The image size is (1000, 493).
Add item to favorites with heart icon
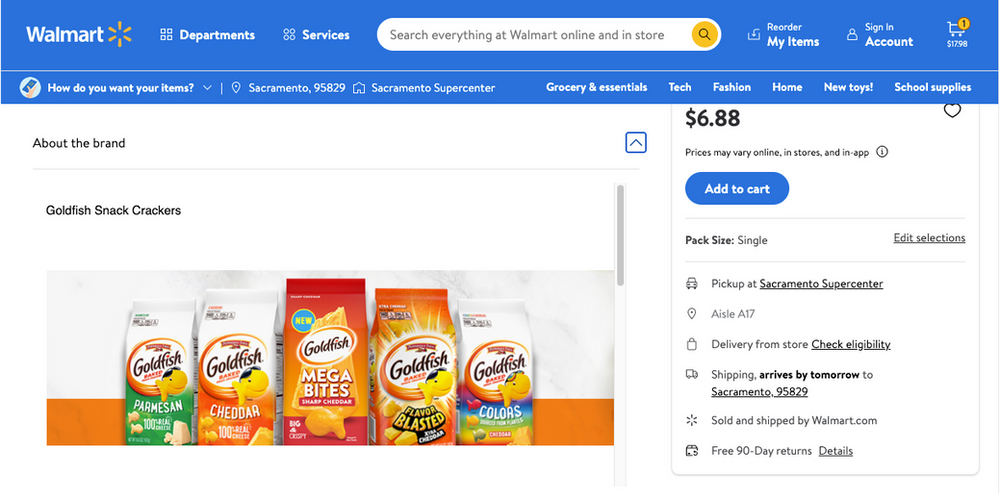pos(952,111)
